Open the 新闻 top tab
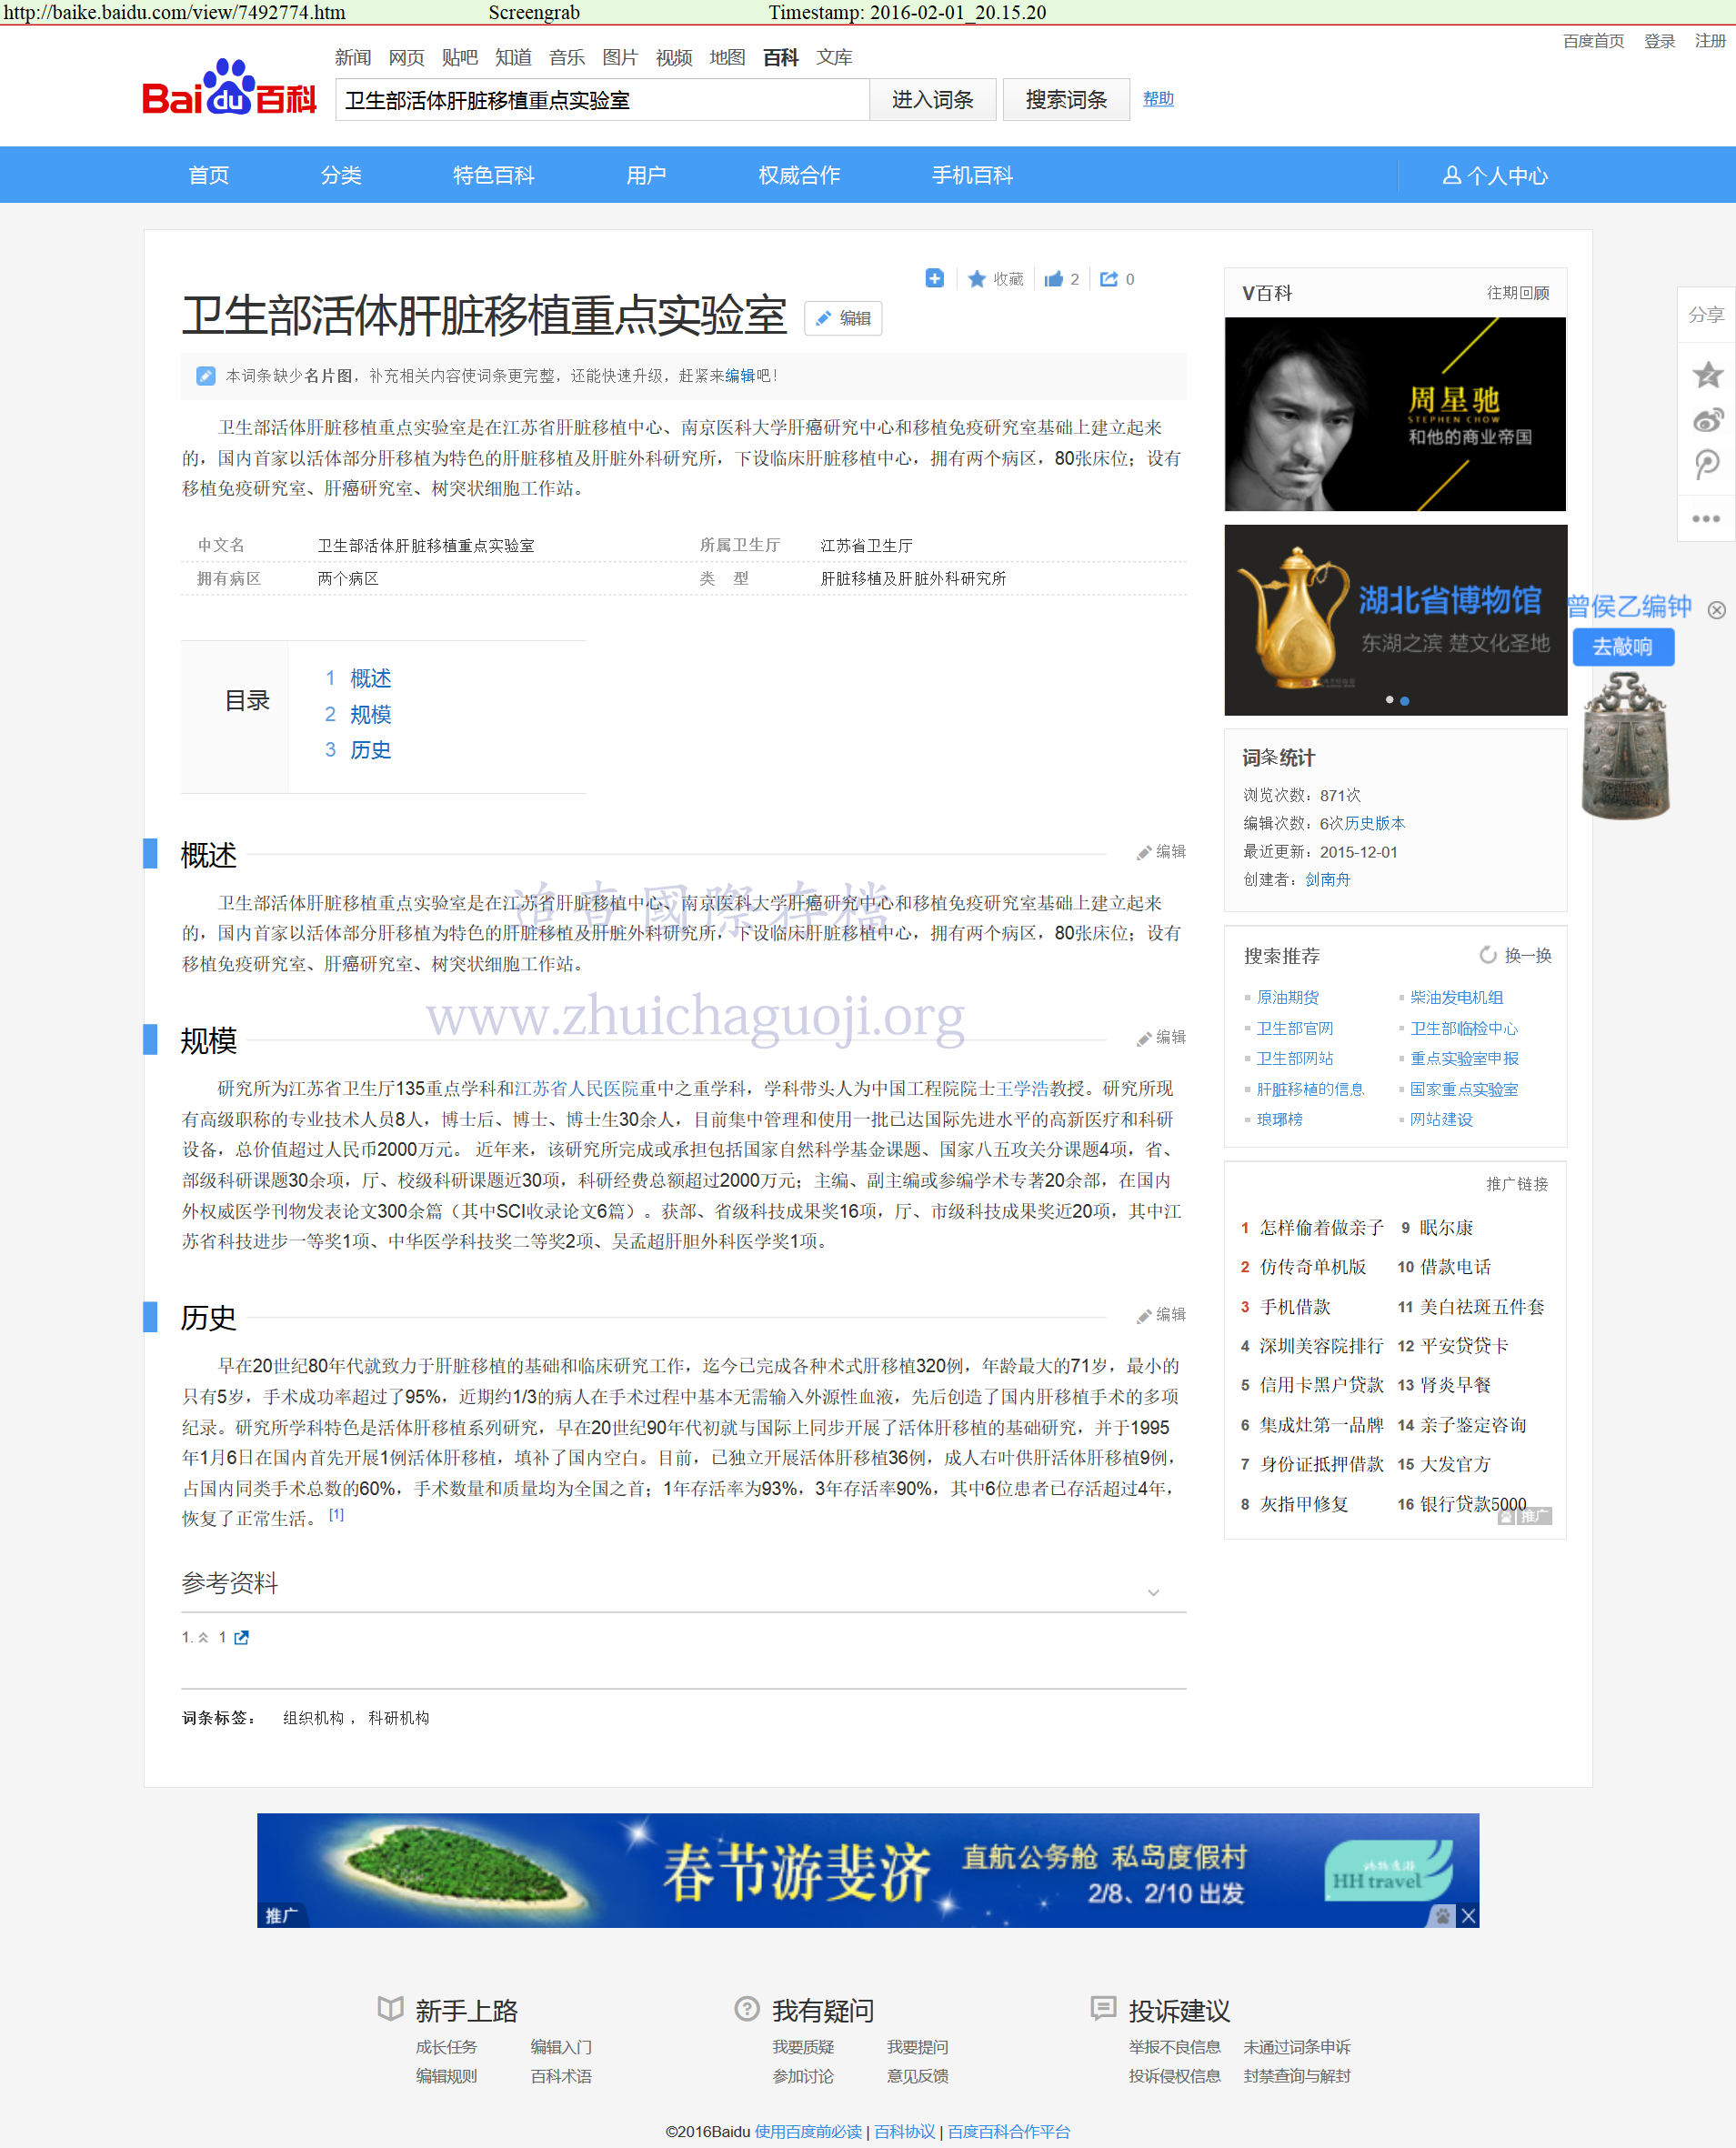Image resolution: width=1736 pixels, height=2148 pixels. [x=353, y=57]
